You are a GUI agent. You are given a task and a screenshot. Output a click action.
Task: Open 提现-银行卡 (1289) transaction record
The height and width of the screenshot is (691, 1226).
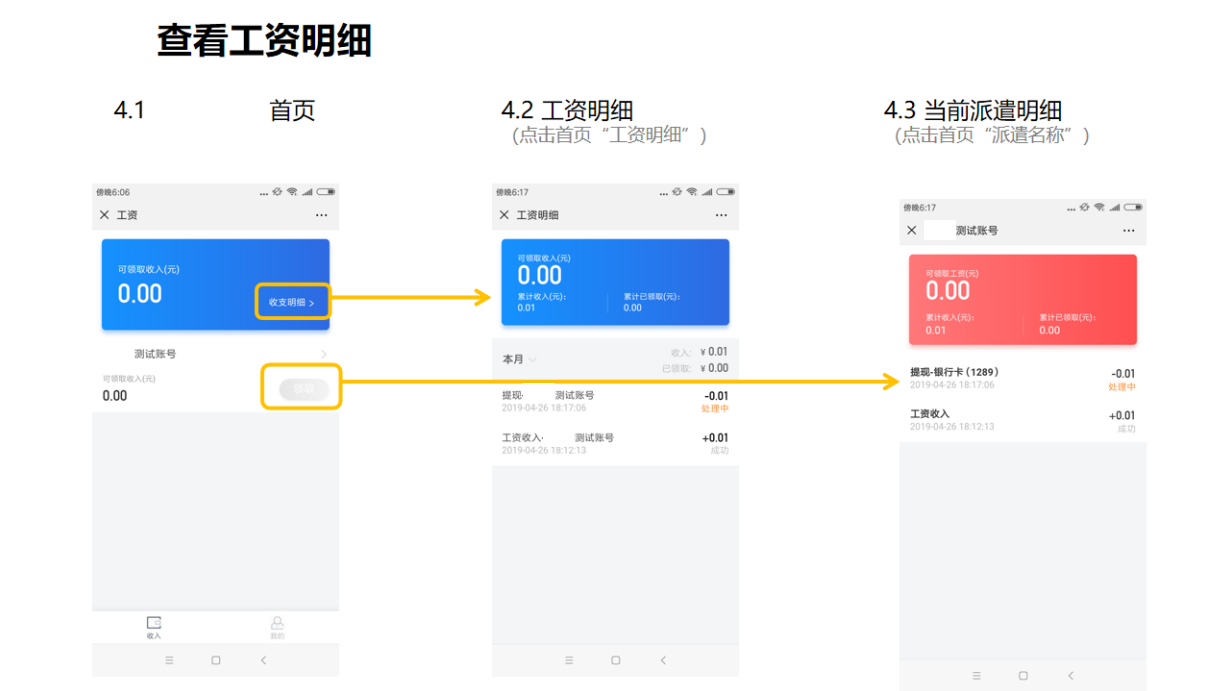click(x=1022, y=378)
